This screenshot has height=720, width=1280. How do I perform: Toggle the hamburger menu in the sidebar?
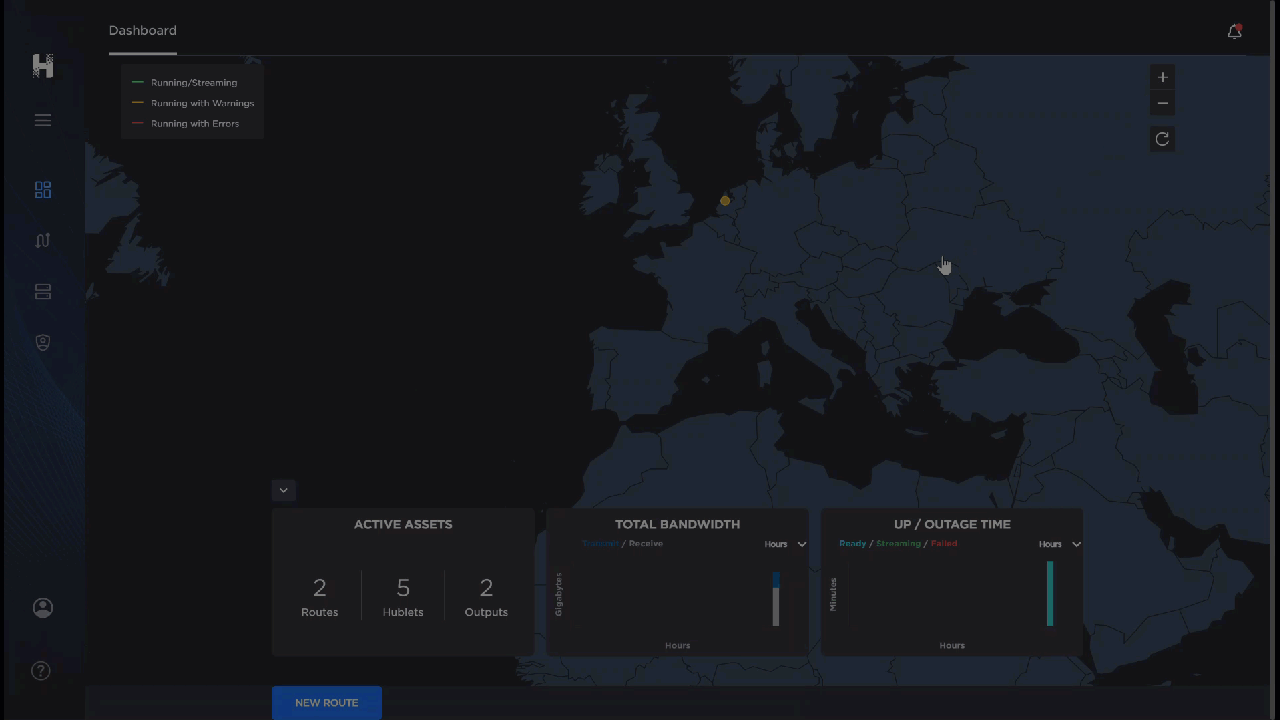[42, 120]
